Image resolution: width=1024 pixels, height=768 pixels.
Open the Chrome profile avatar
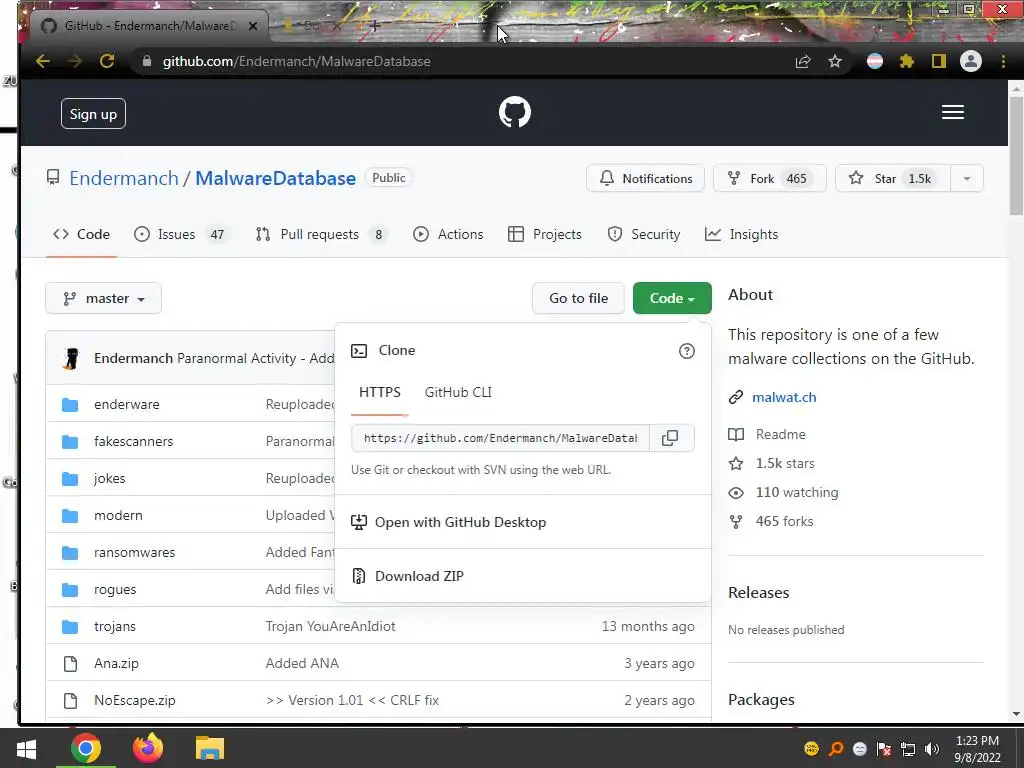tap(970, 61)
